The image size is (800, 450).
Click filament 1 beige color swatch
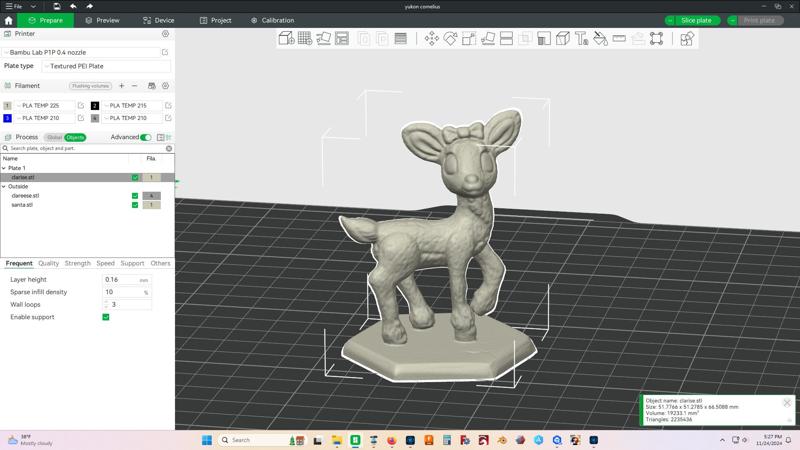[x=7, y=106]
